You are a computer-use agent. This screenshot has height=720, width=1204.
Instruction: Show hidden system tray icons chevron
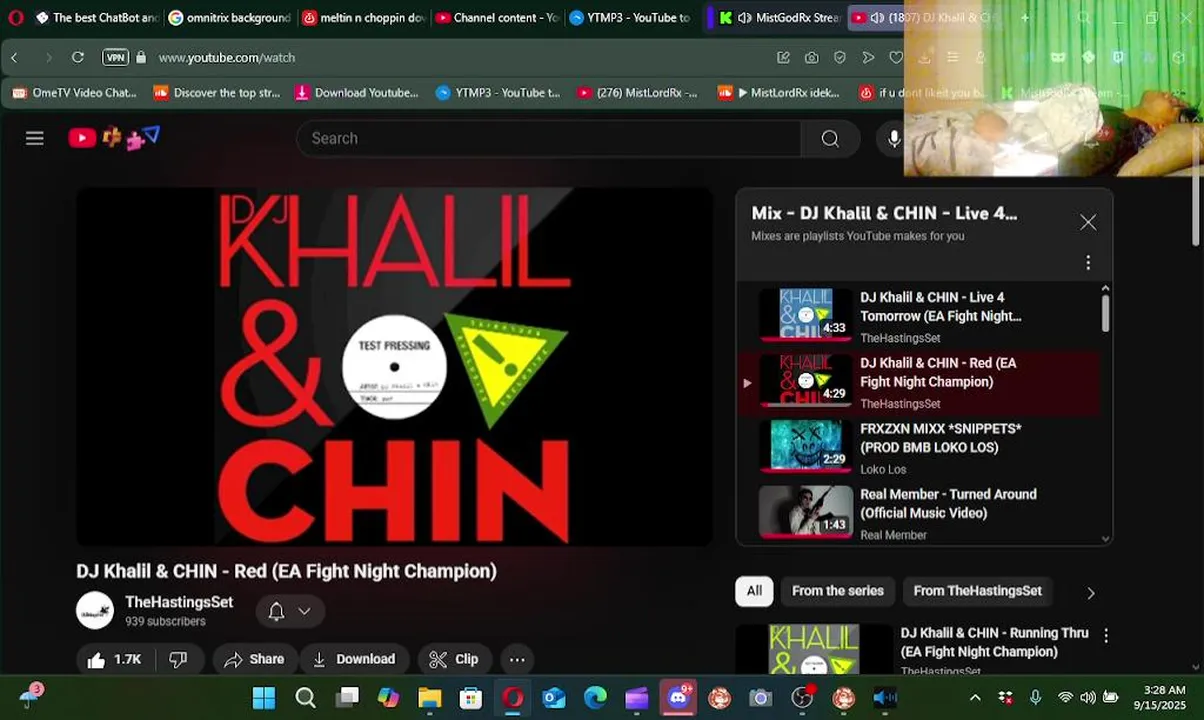pos(975,698)
